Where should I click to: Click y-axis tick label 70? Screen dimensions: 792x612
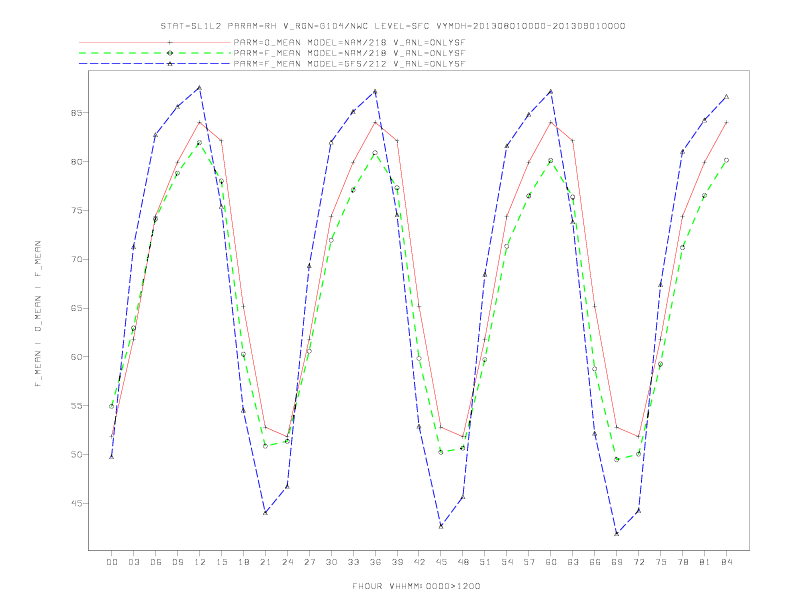click(76, 260)
